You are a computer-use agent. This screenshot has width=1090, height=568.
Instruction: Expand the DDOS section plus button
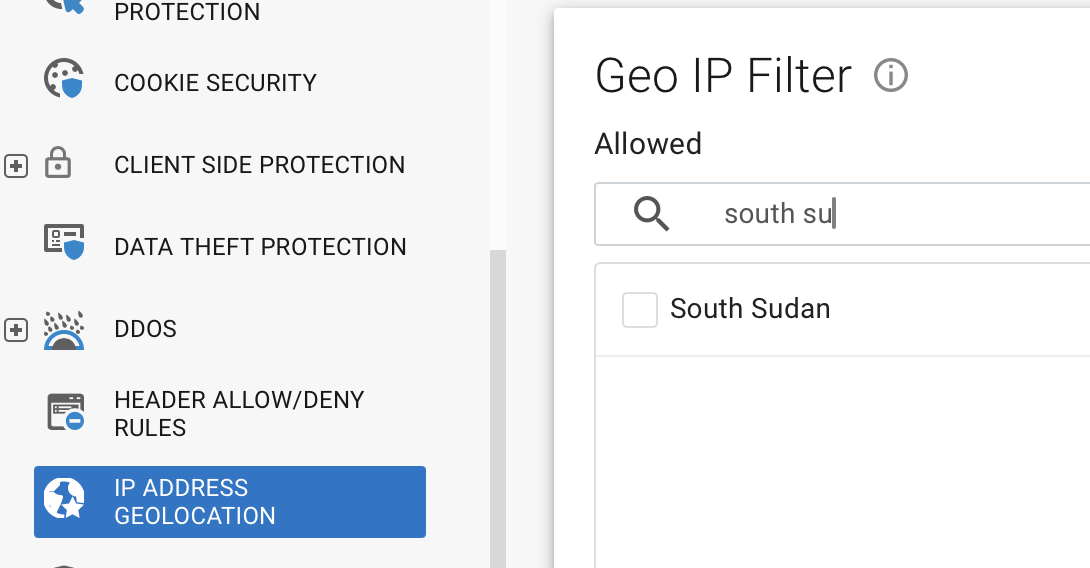tap(16, 330)
